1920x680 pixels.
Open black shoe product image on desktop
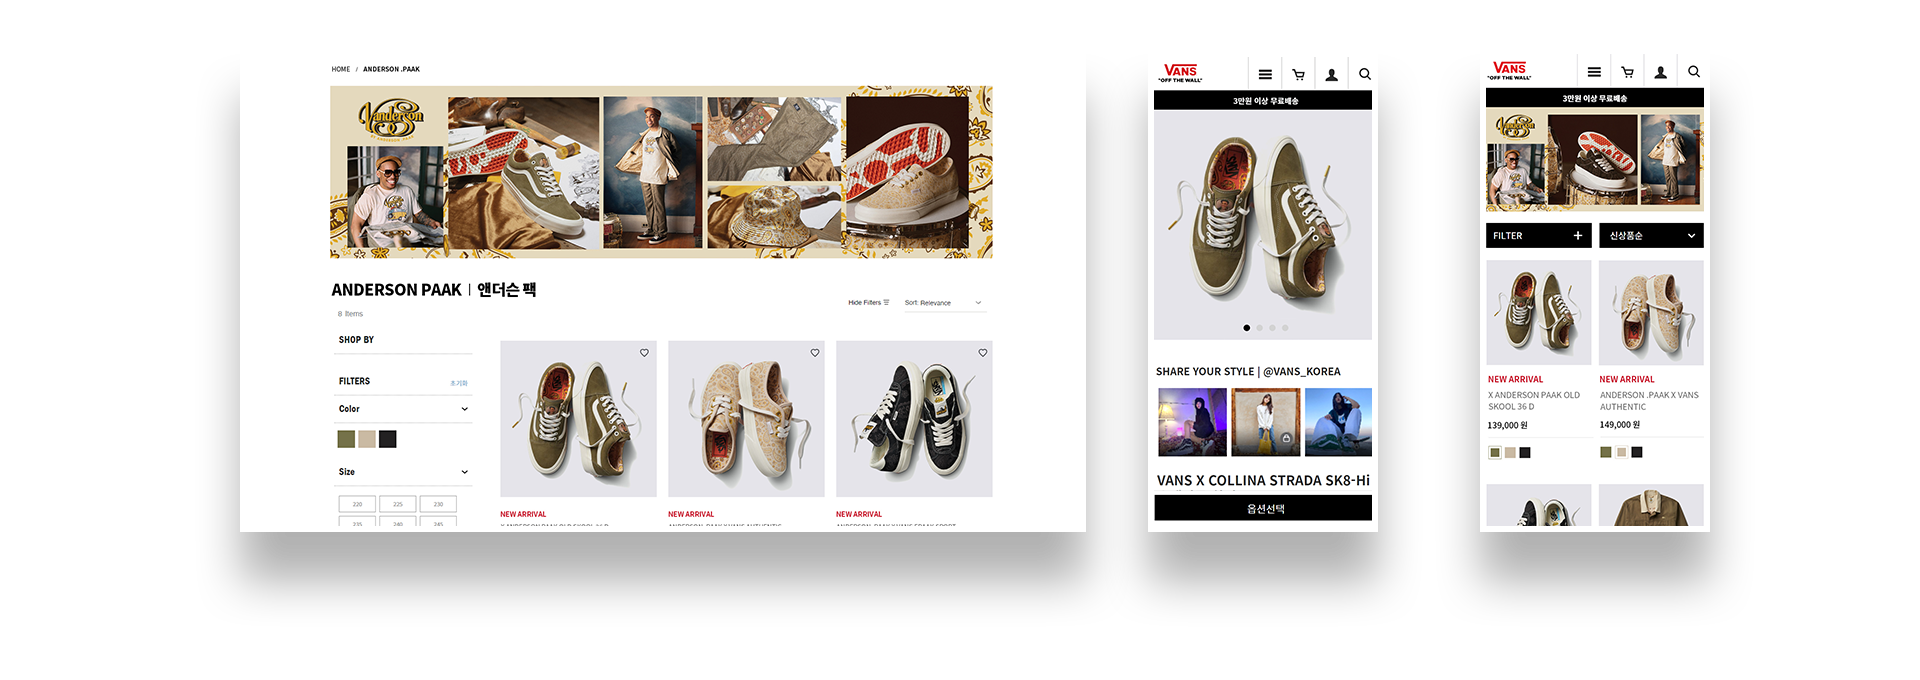(914, 419)
